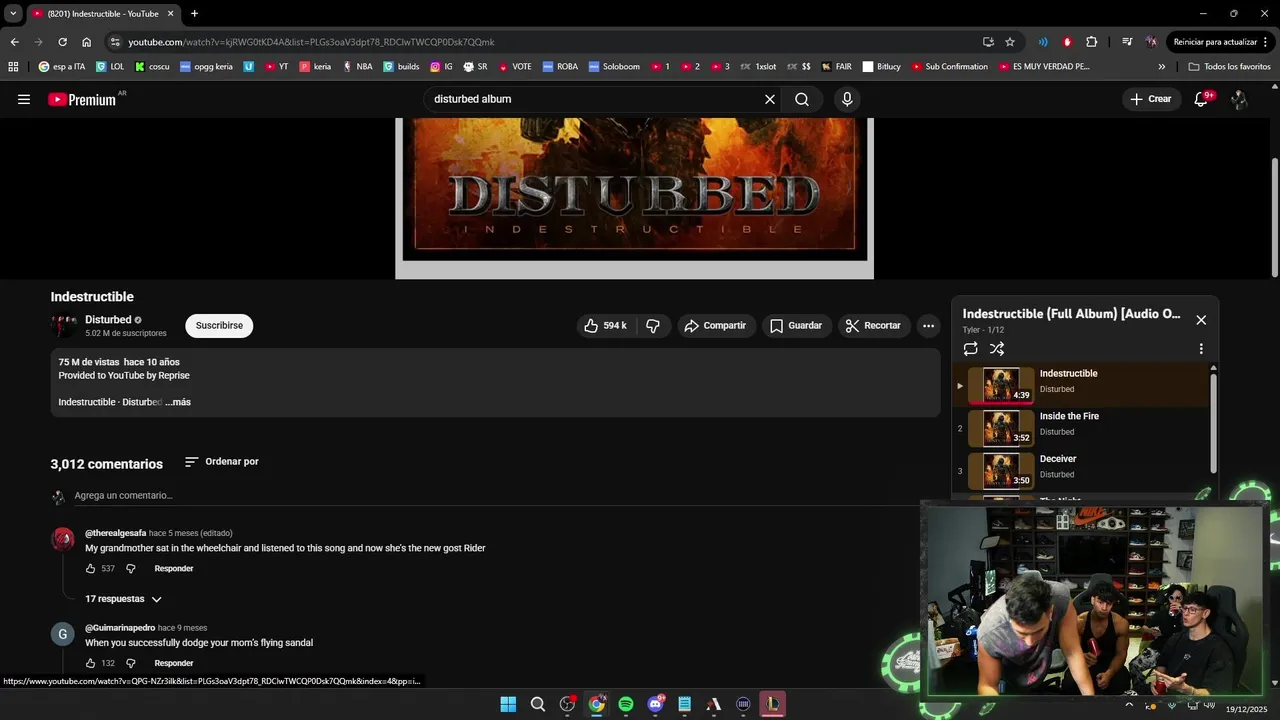Reply to the @Guimarinapedro comment
The image size is (1280, 720).
pyautogui.click(x=174, y=663)
